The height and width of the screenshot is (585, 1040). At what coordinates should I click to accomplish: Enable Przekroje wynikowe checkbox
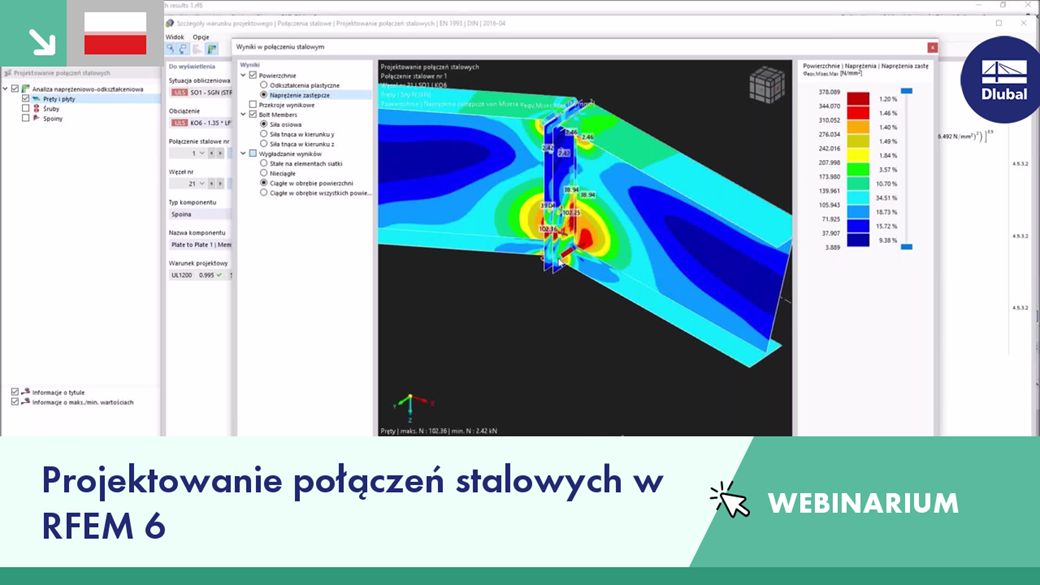[x=253, y=105]
